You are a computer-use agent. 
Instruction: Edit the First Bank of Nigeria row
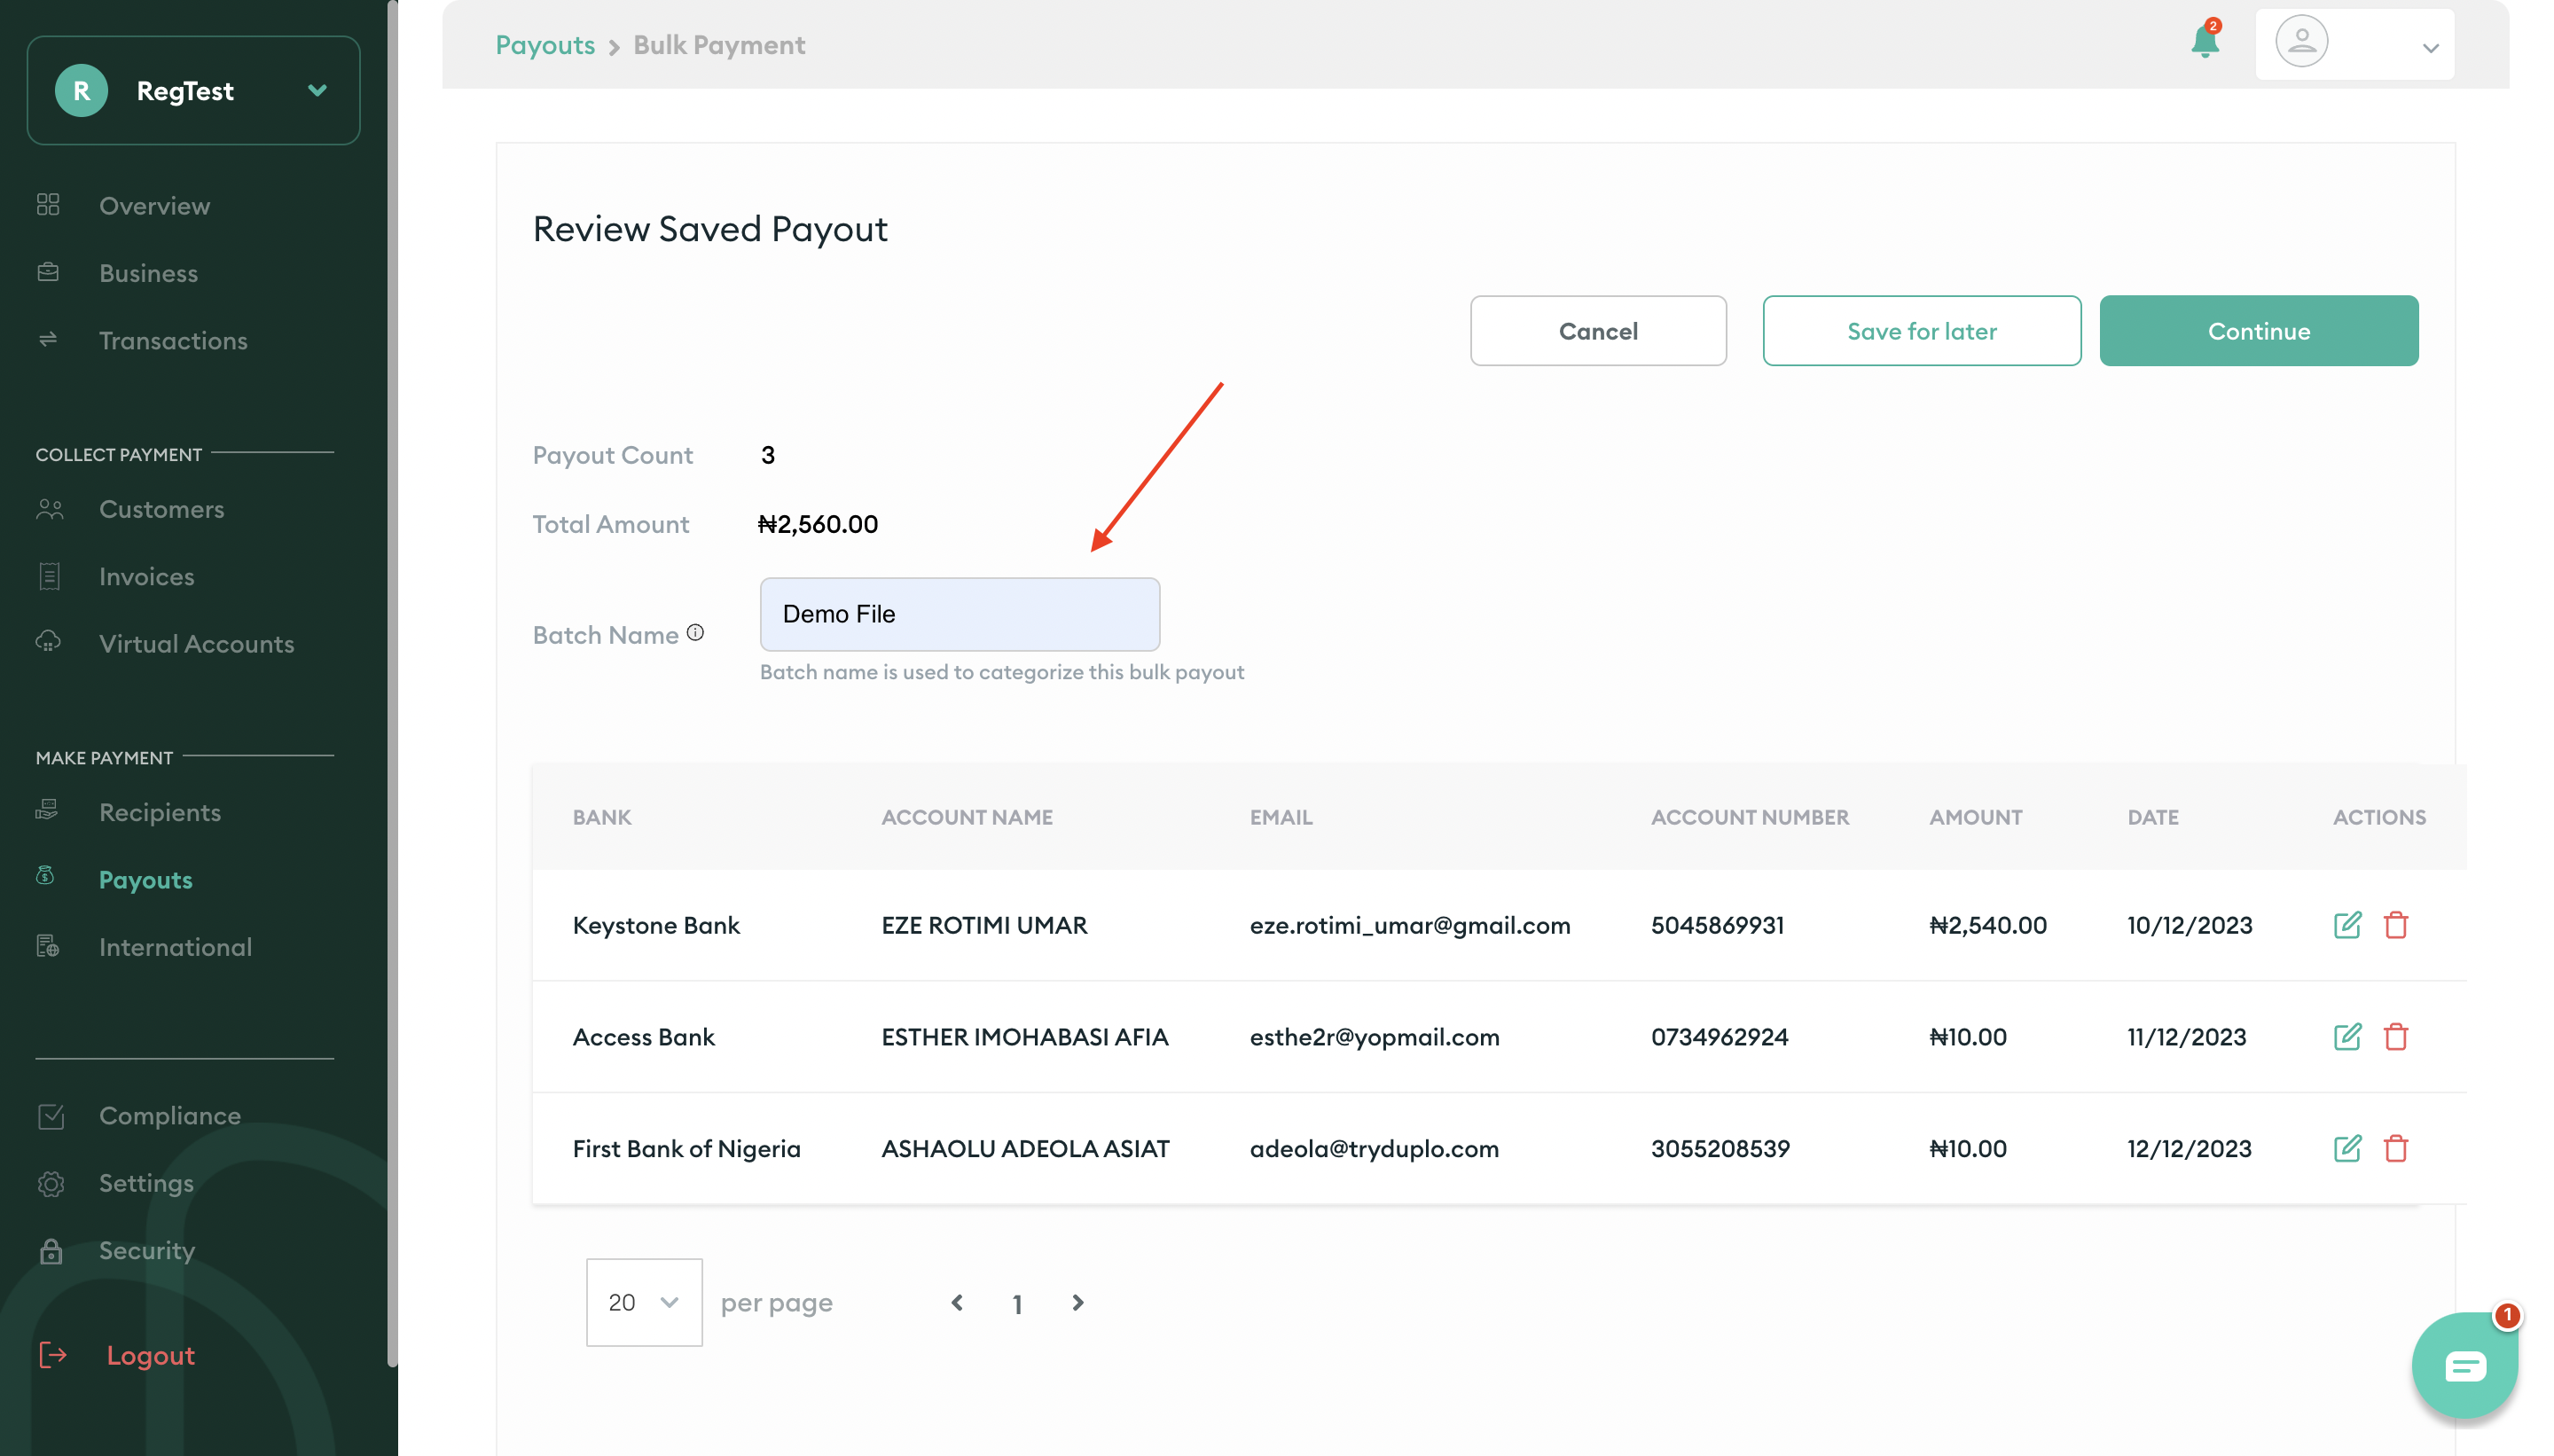click(2348, 1148)
